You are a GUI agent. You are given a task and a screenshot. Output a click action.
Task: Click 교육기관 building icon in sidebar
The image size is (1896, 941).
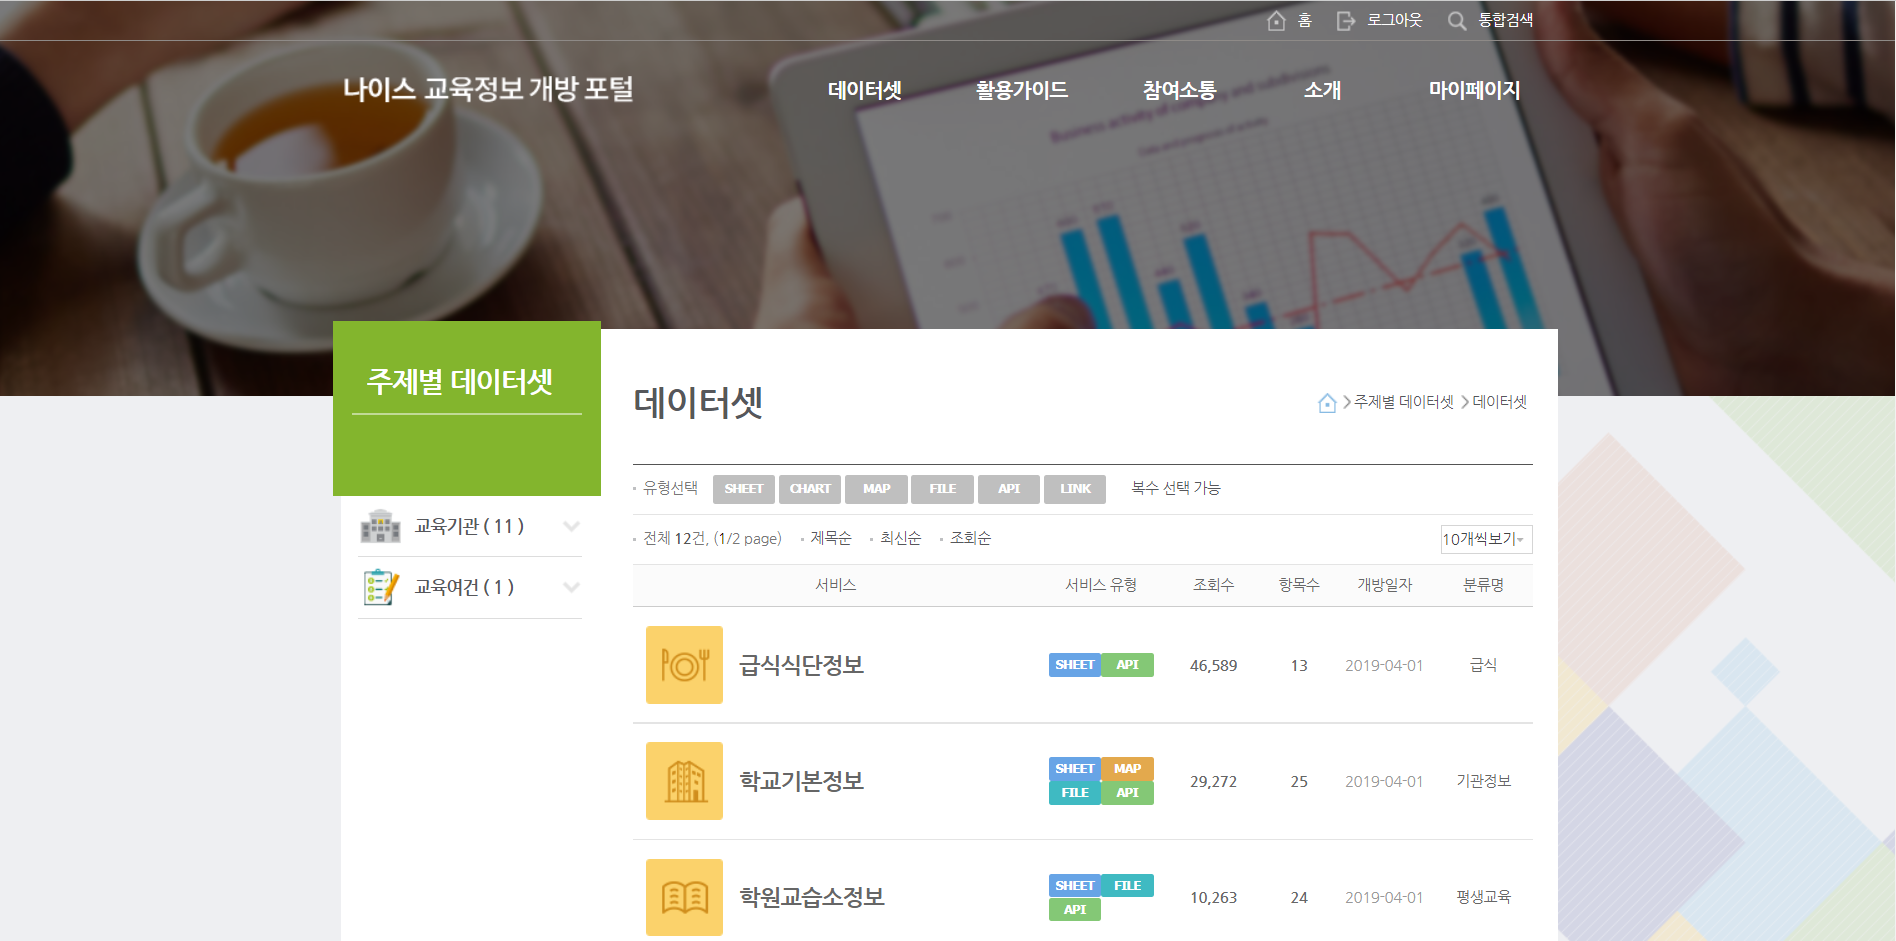380,527
